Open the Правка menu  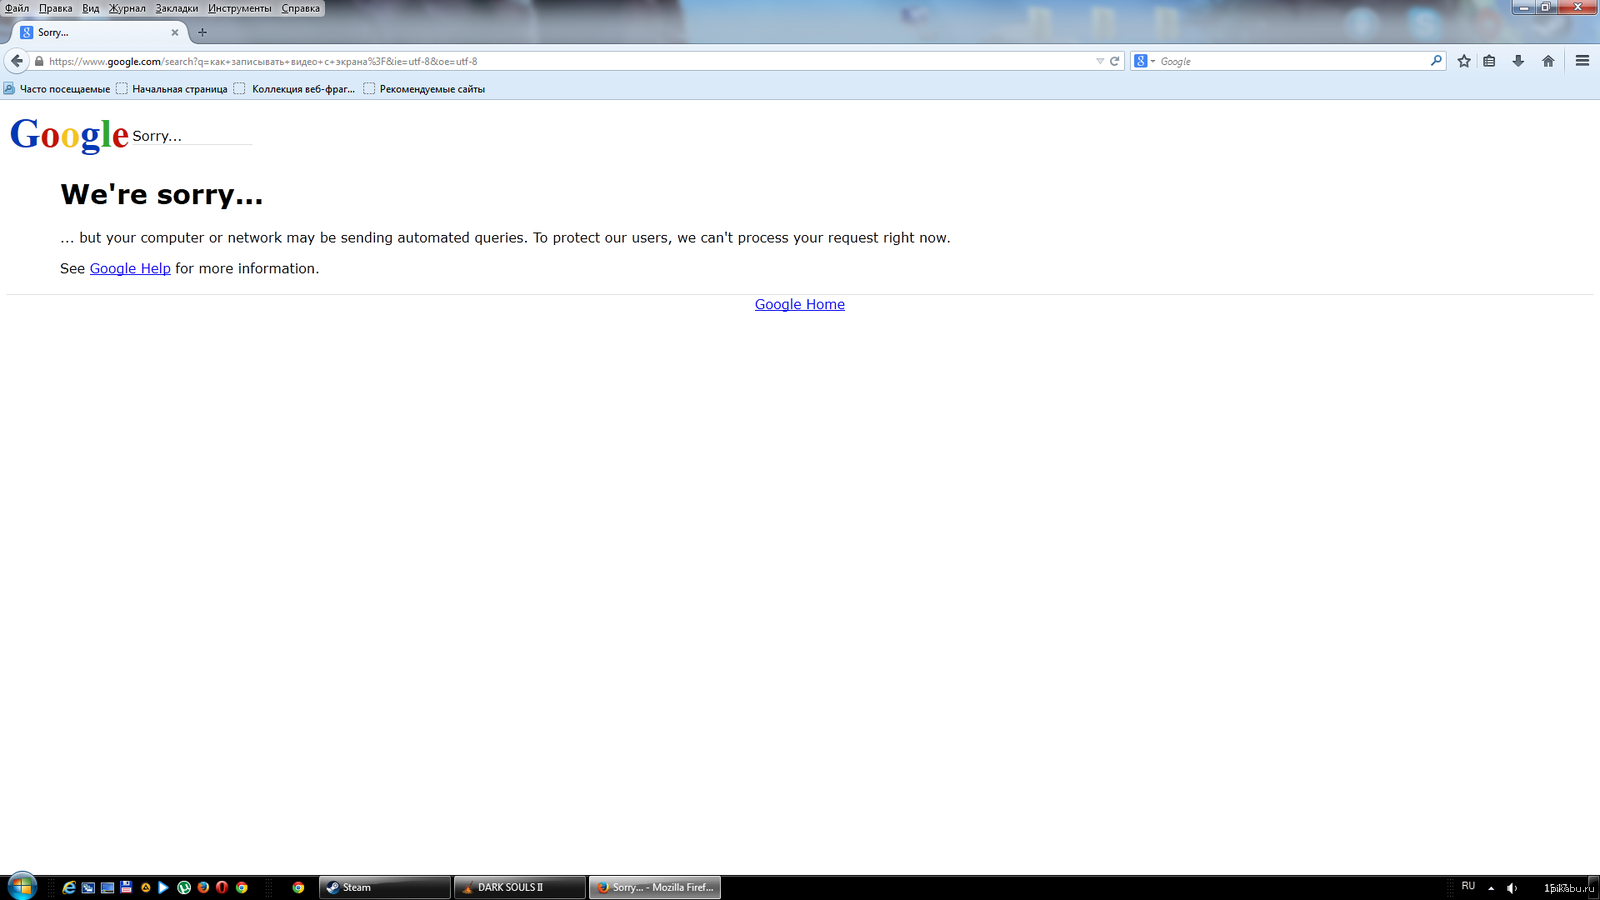[x=55, y=8]
